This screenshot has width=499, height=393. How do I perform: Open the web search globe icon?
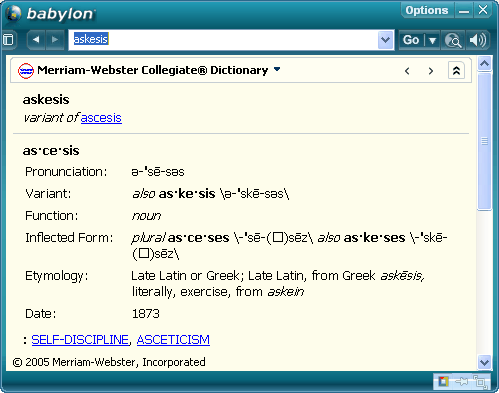[453, 40]
